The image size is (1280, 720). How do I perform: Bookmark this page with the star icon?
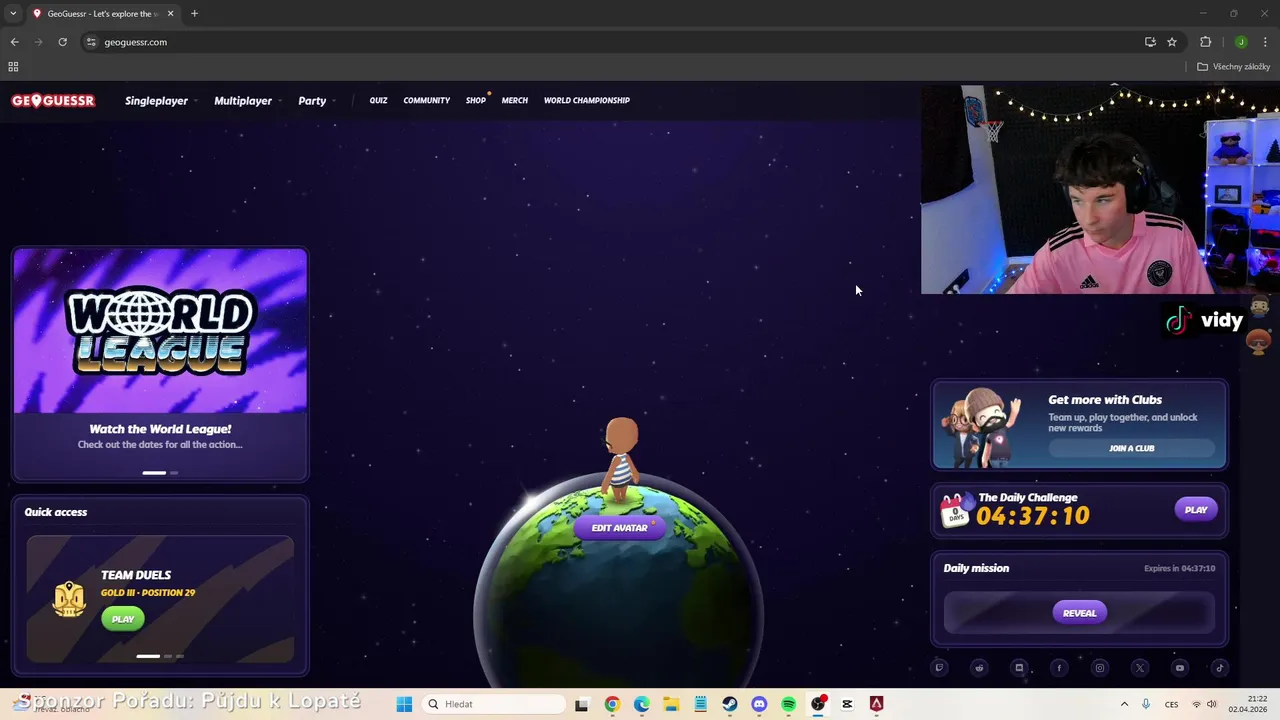click(1172, 42)
